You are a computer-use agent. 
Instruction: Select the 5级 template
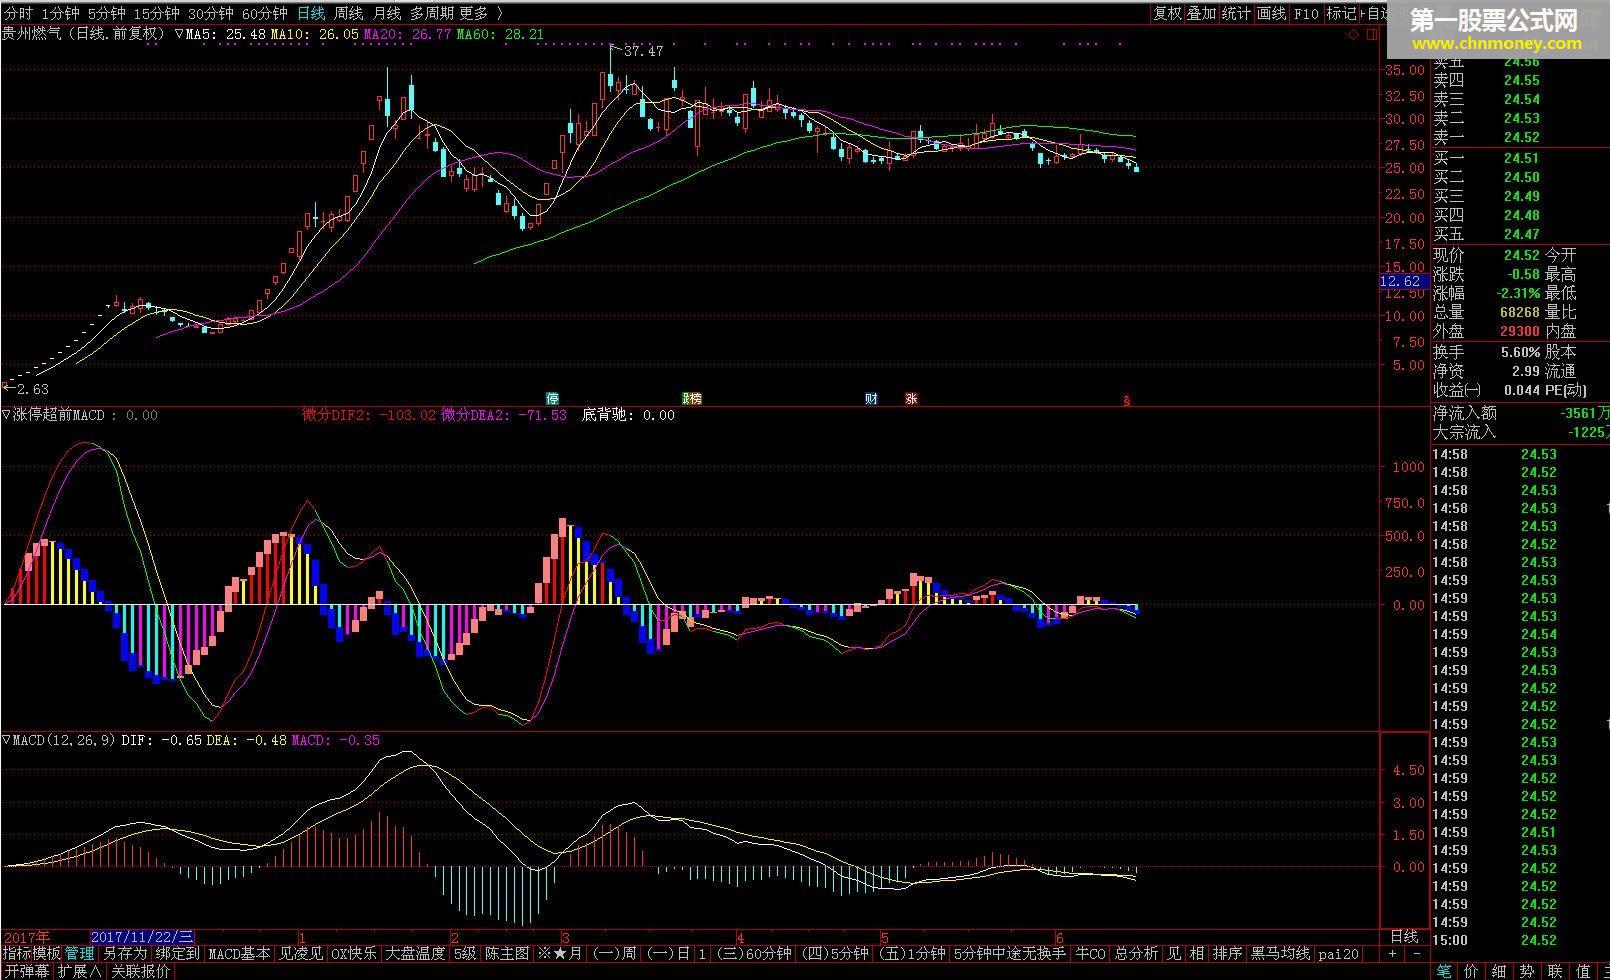[465, 954]
